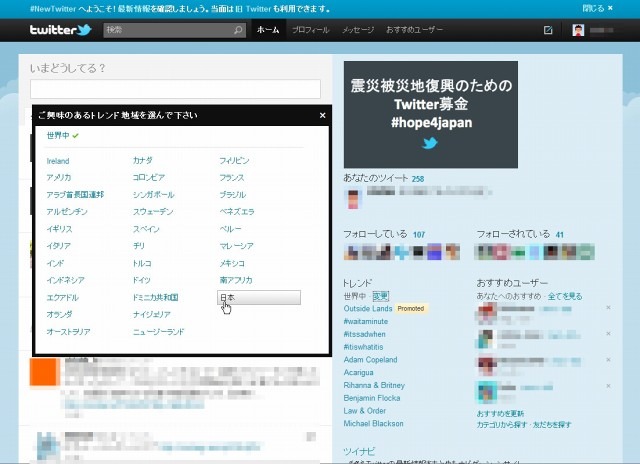This screenshot has width=640, height=464.
Task: Select 世界中 worldwide trends option
Action: click(x=58, y=135)
